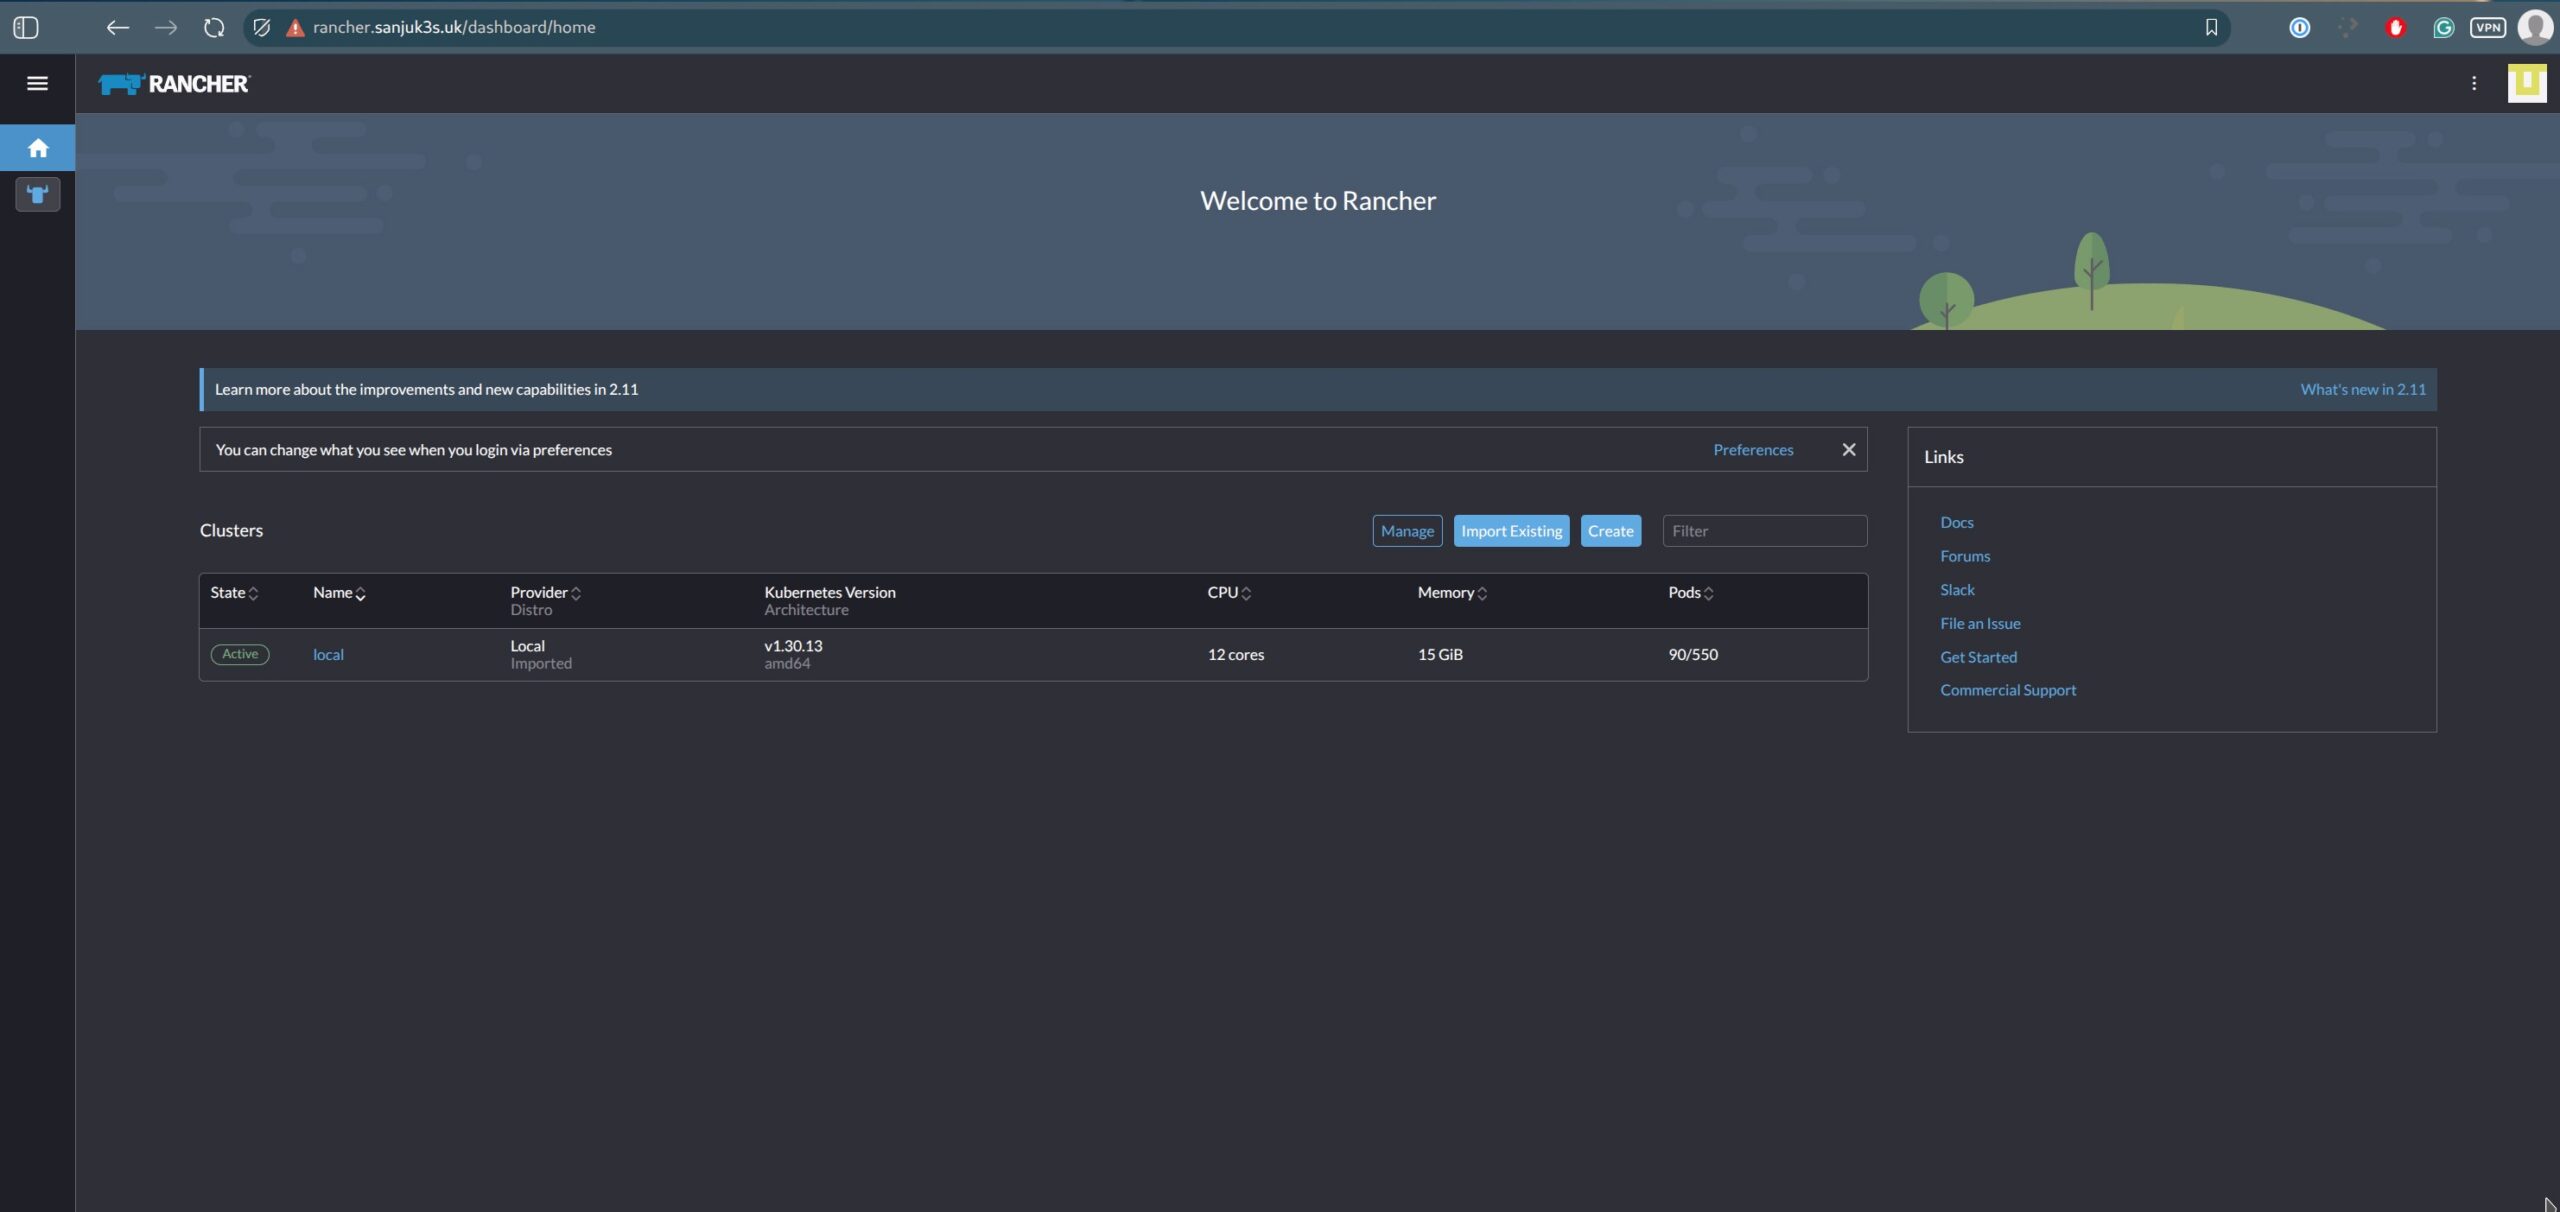Go to Home via sidebar house icon
Image resolution: width=2560 pixels, height=1212 pixels.
[38, 148]
